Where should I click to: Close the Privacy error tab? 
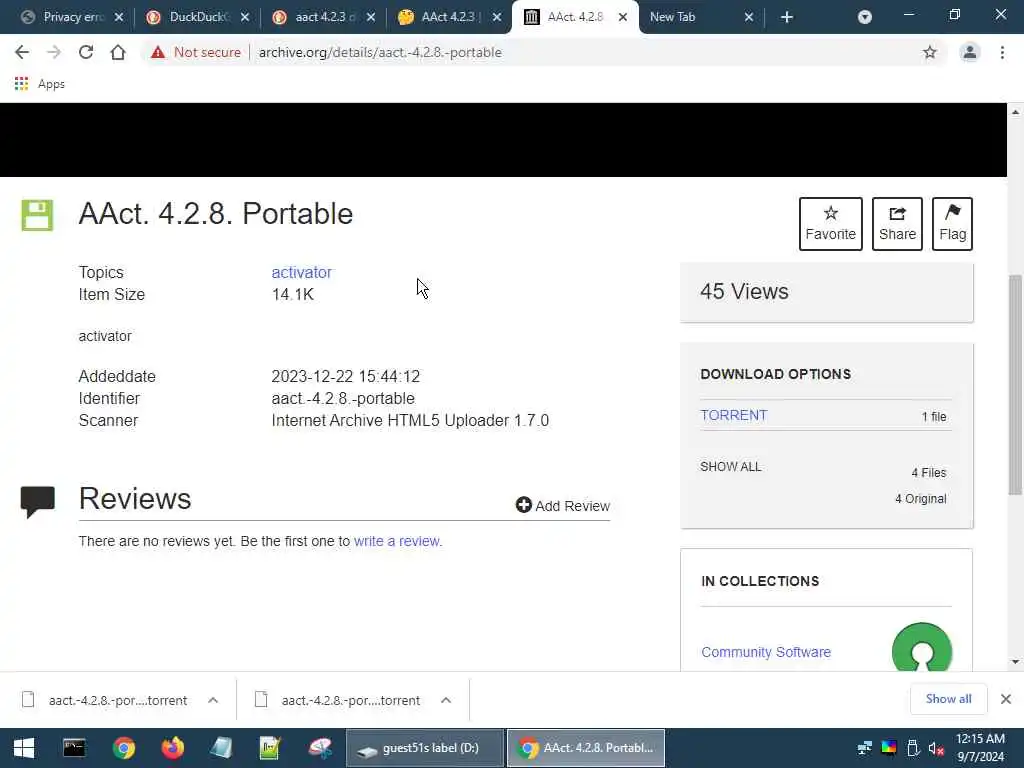[119, 17]
